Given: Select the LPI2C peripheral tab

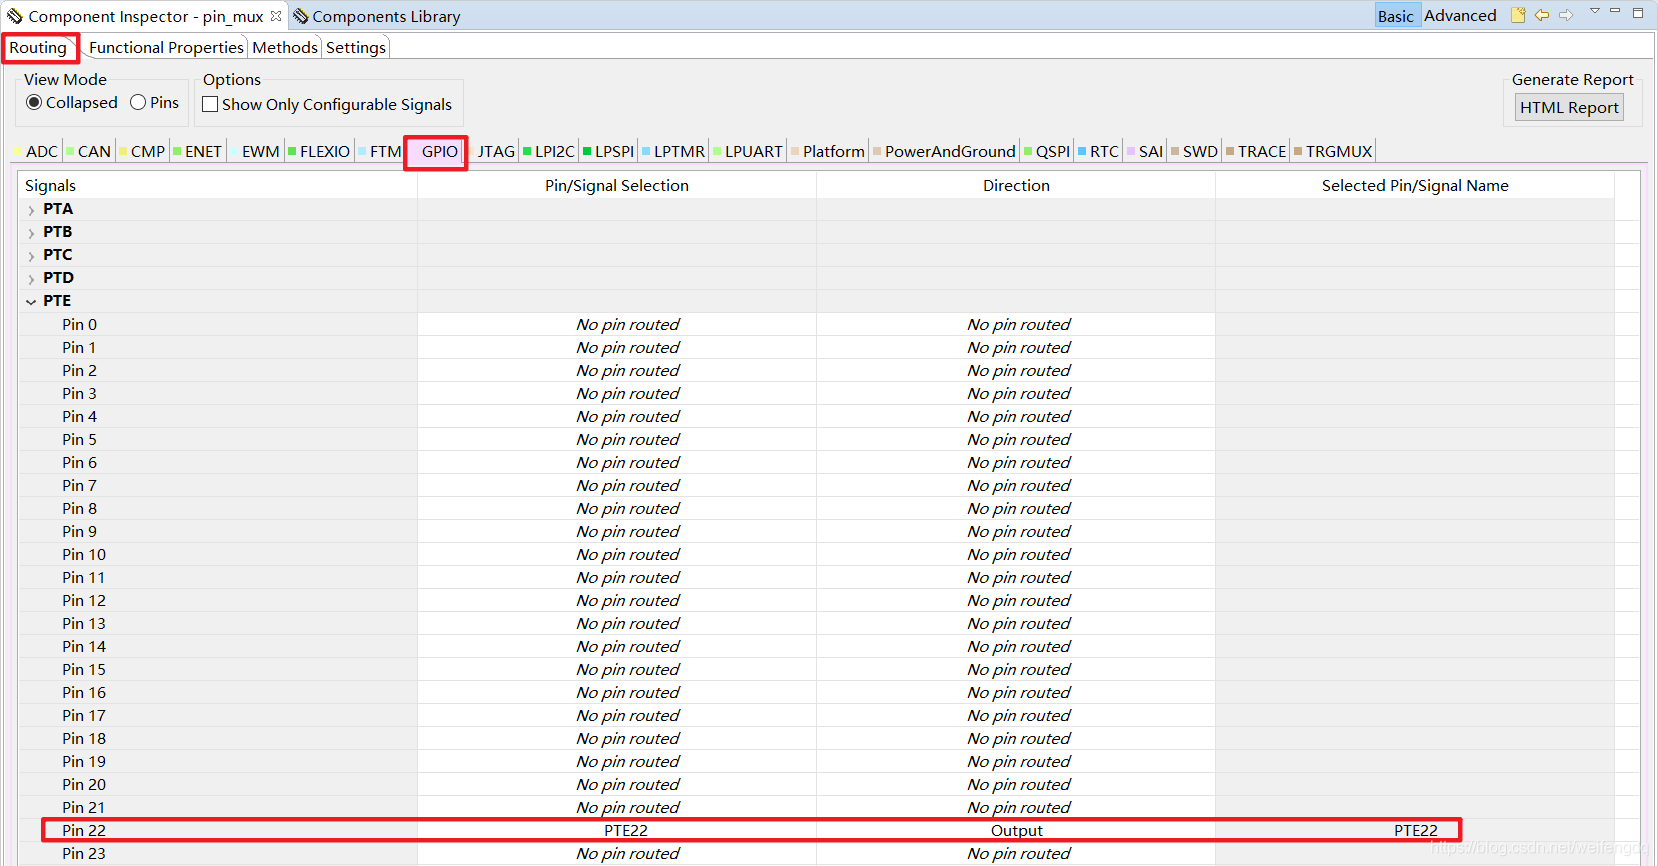Looking at the screenshot, I should tap(549, 151).
